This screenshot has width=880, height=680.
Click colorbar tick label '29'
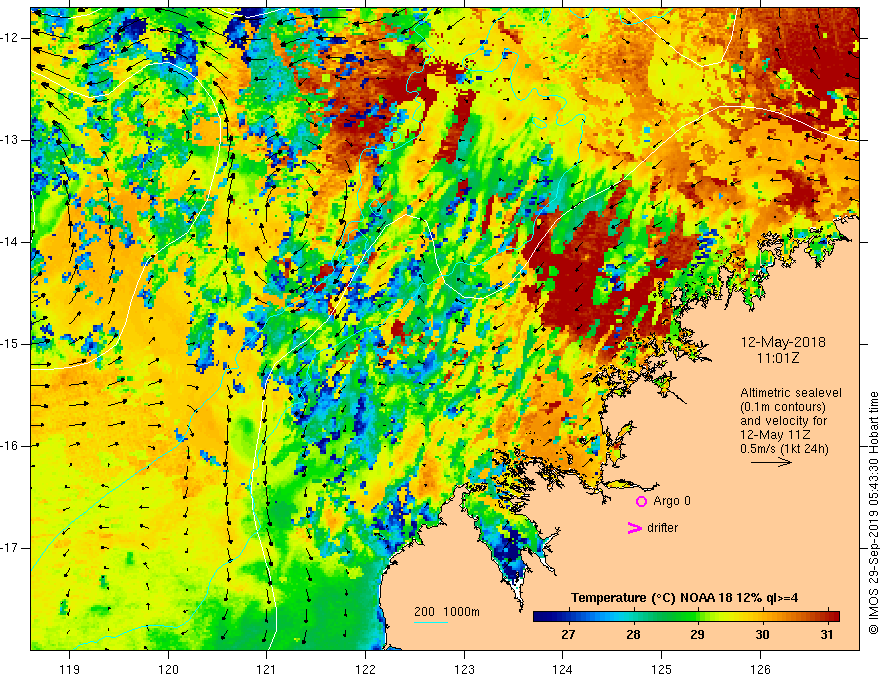[697, 635]
